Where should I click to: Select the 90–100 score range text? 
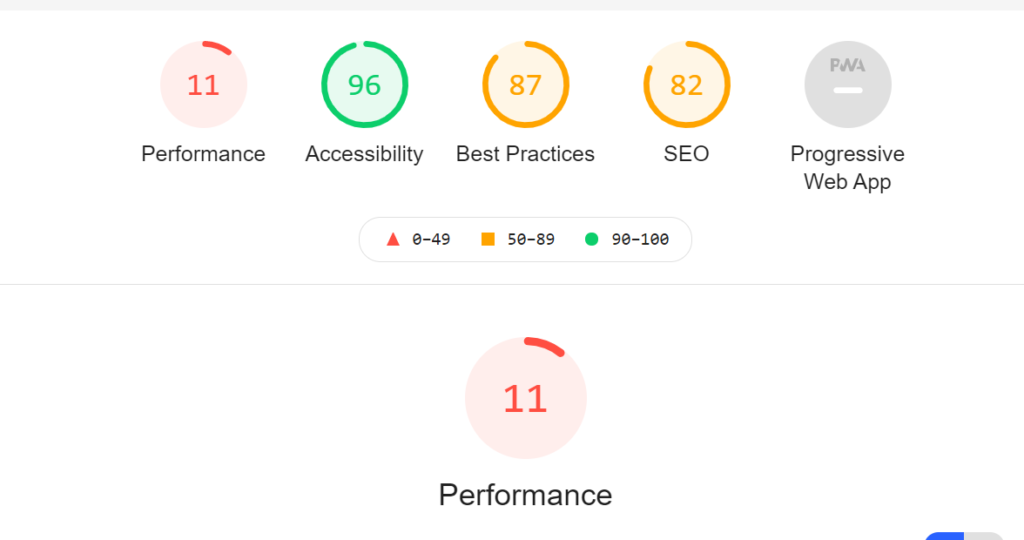640,240
